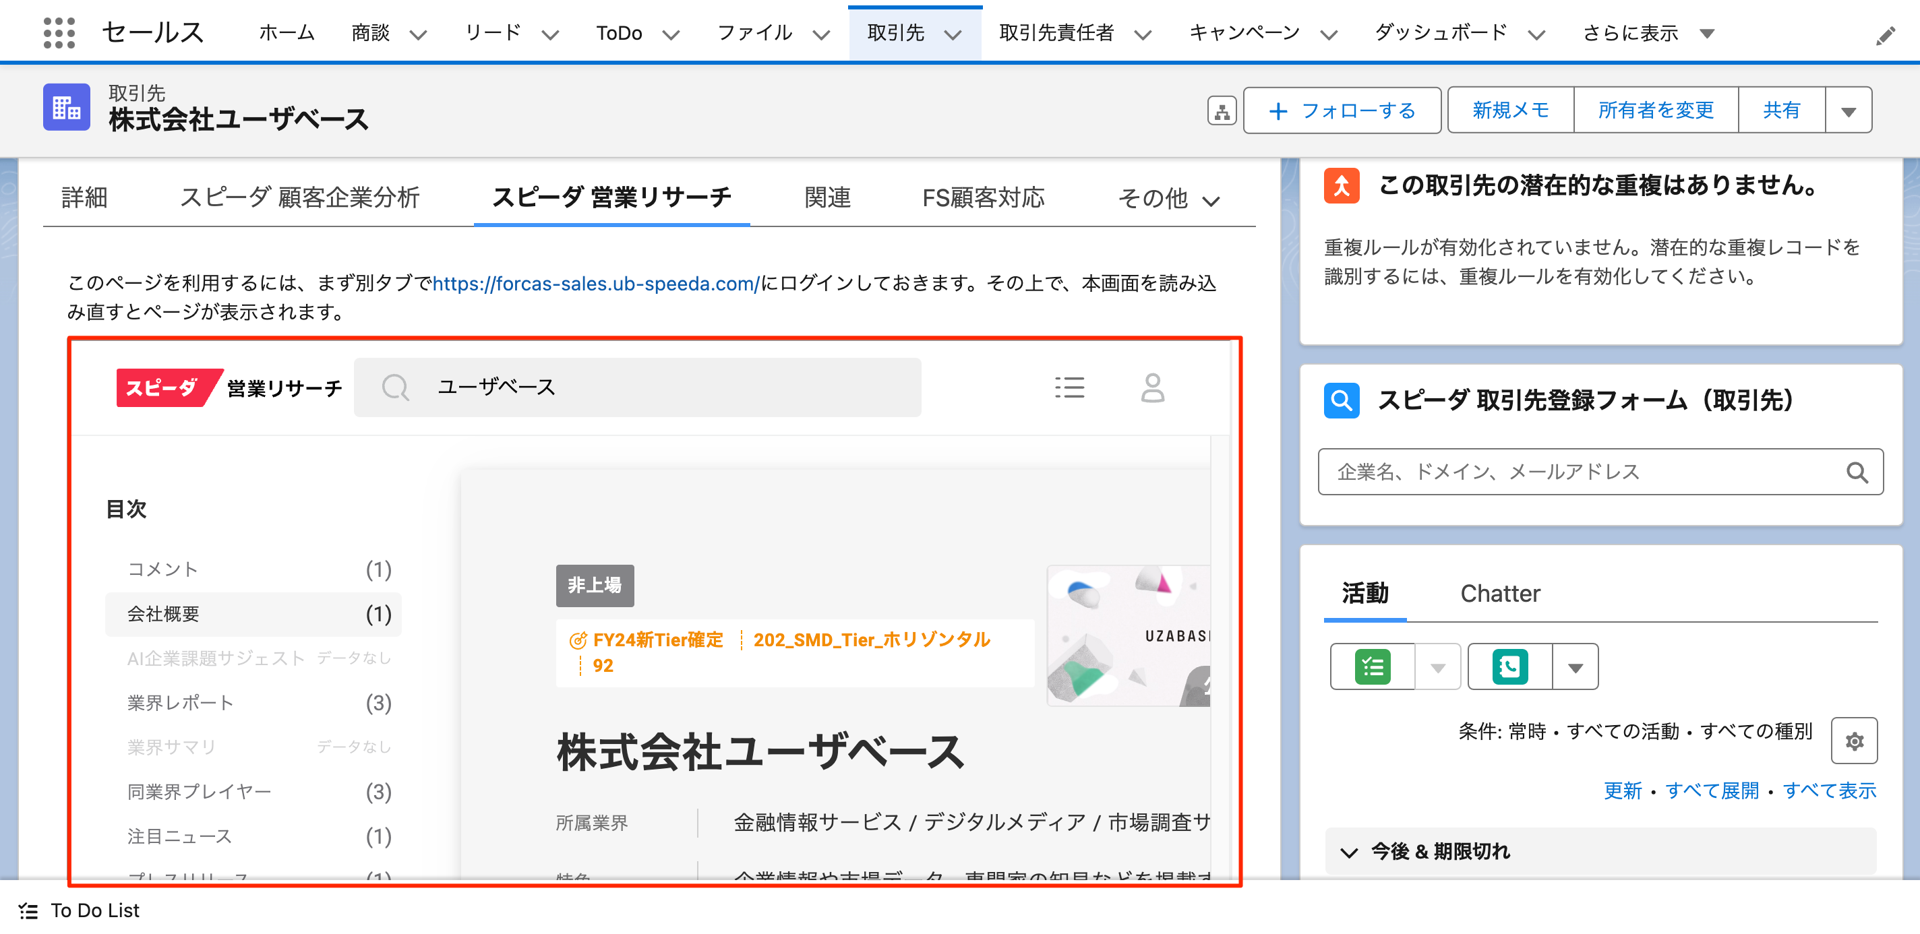Open the forcas-sales.ub-speeda.com link
The image size is (1920, 934).
tap(594, 283)
